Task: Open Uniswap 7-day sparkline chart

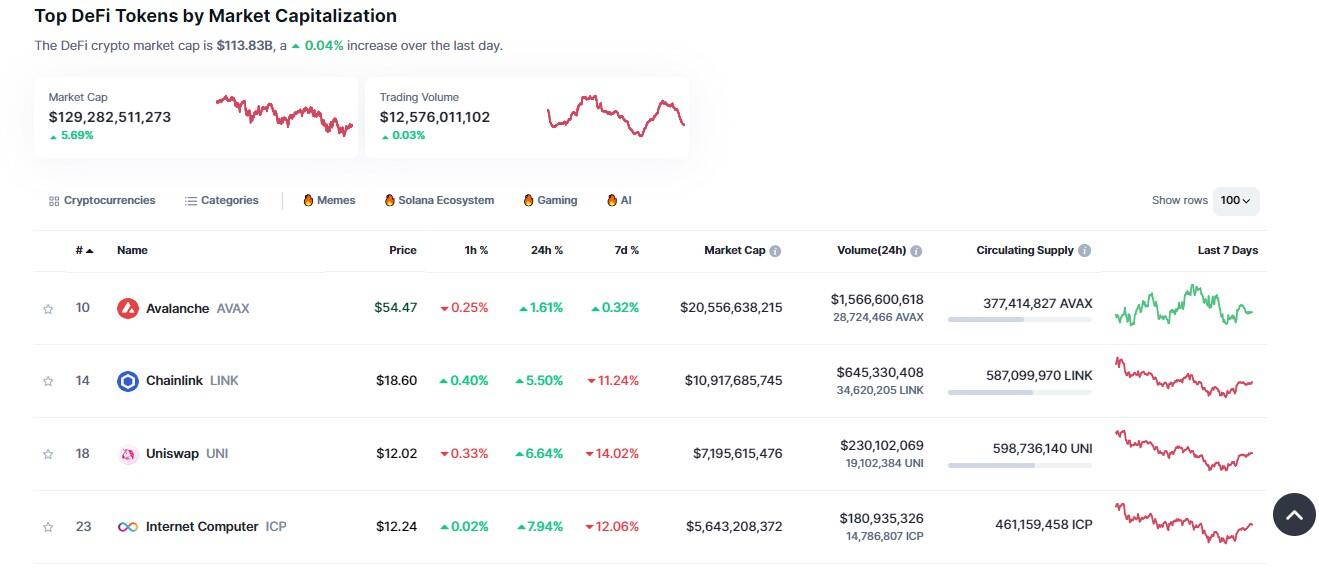Action: click(1184, 451)
